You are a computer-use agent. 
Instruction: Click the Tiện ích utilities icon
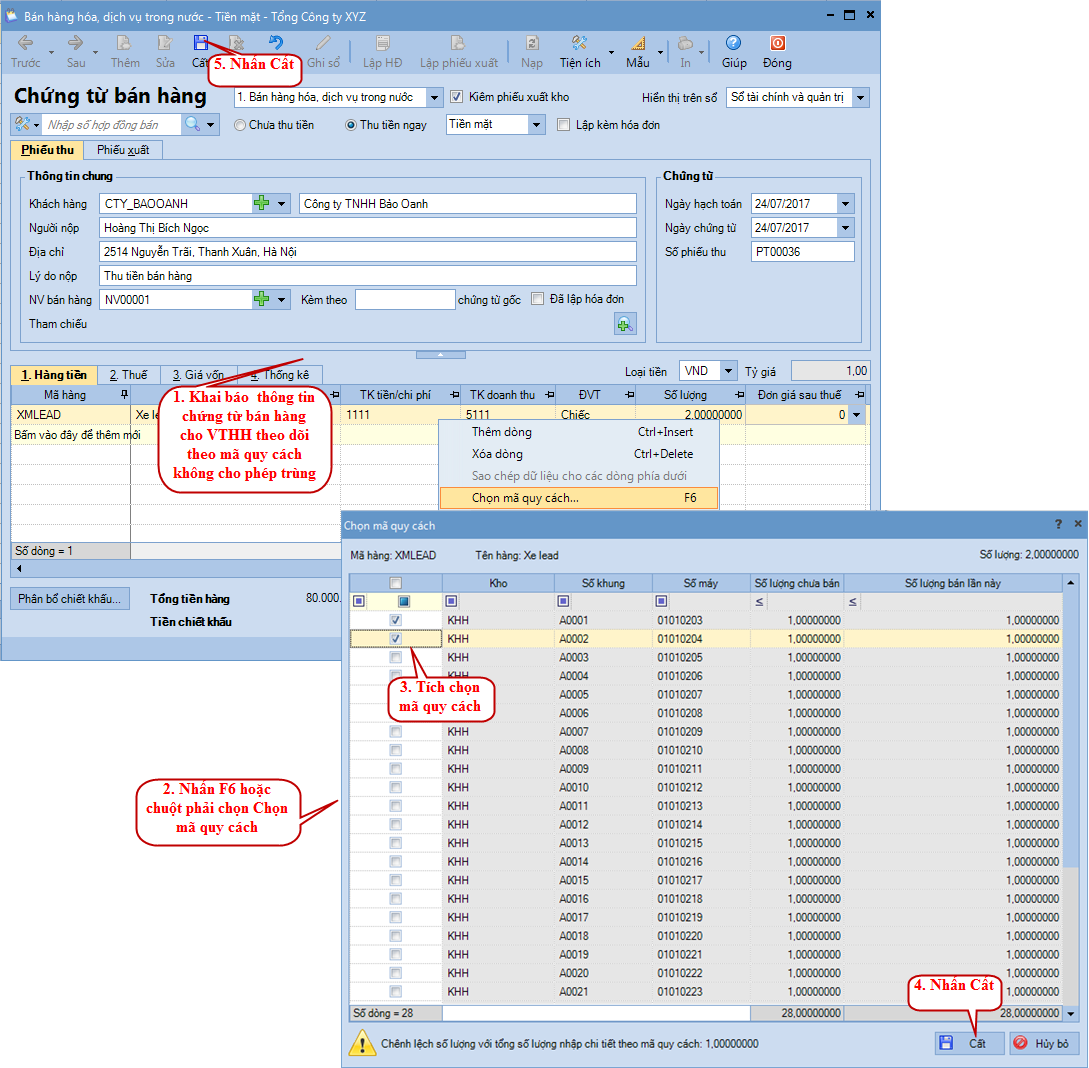coord(579,44)
